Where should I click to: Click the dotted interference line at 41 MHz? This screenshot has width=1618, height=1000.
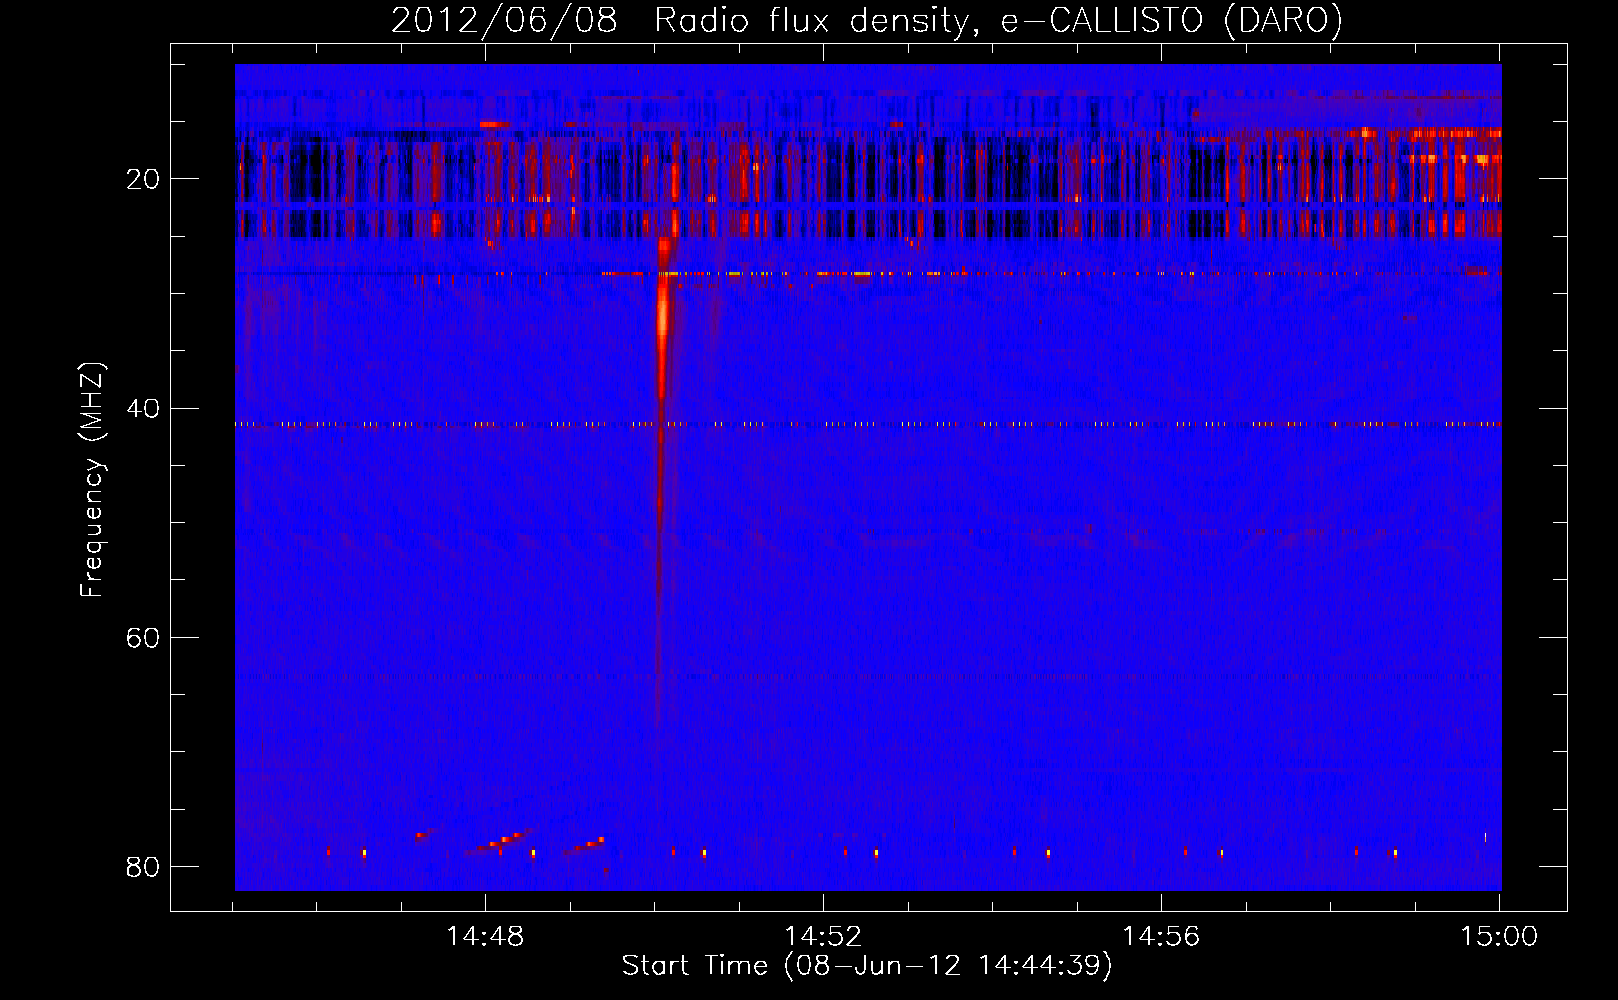[x=868, y=424]
